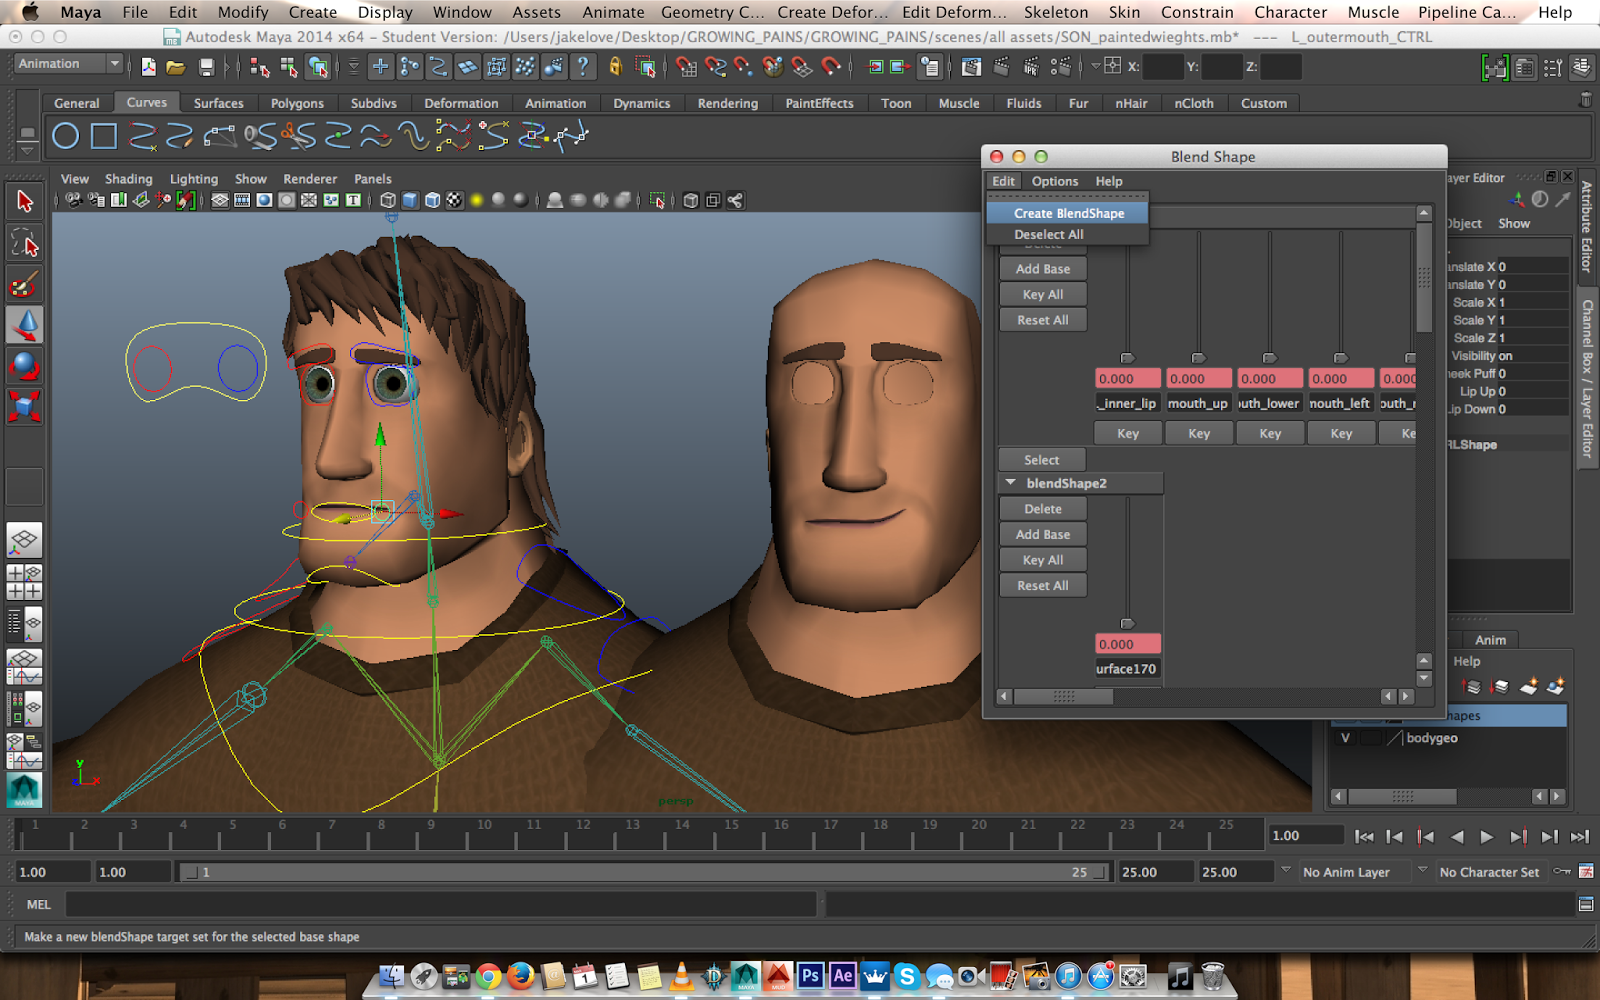Viewport: 1600px width, 1000px height.
Task: Toggle the Channel Box sidebar icon
Action: click(x=1581, y=67)
